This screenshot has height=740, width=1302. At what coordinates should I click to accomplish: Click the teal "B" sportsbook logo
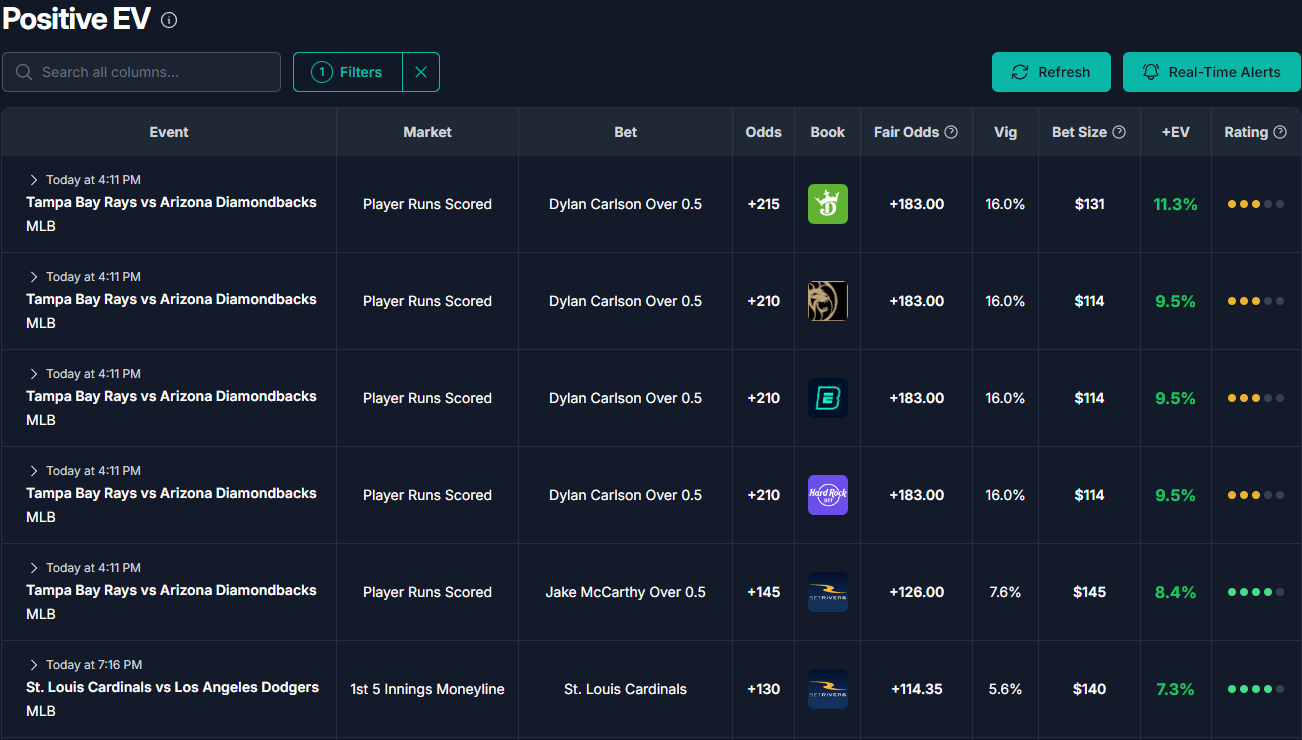[827, 397]
